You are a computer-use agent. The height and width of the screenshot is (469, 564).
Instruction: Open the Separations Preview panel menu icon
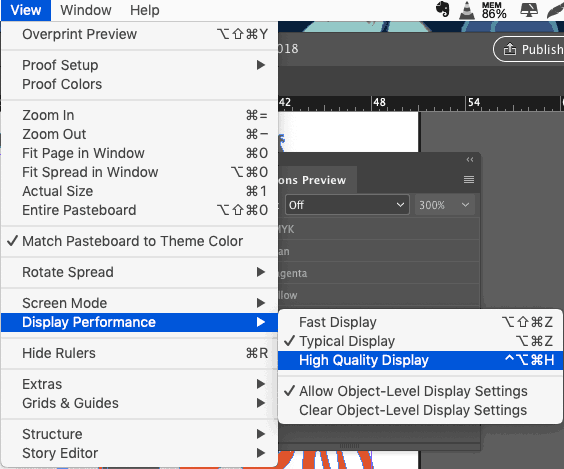click(469, 179)
